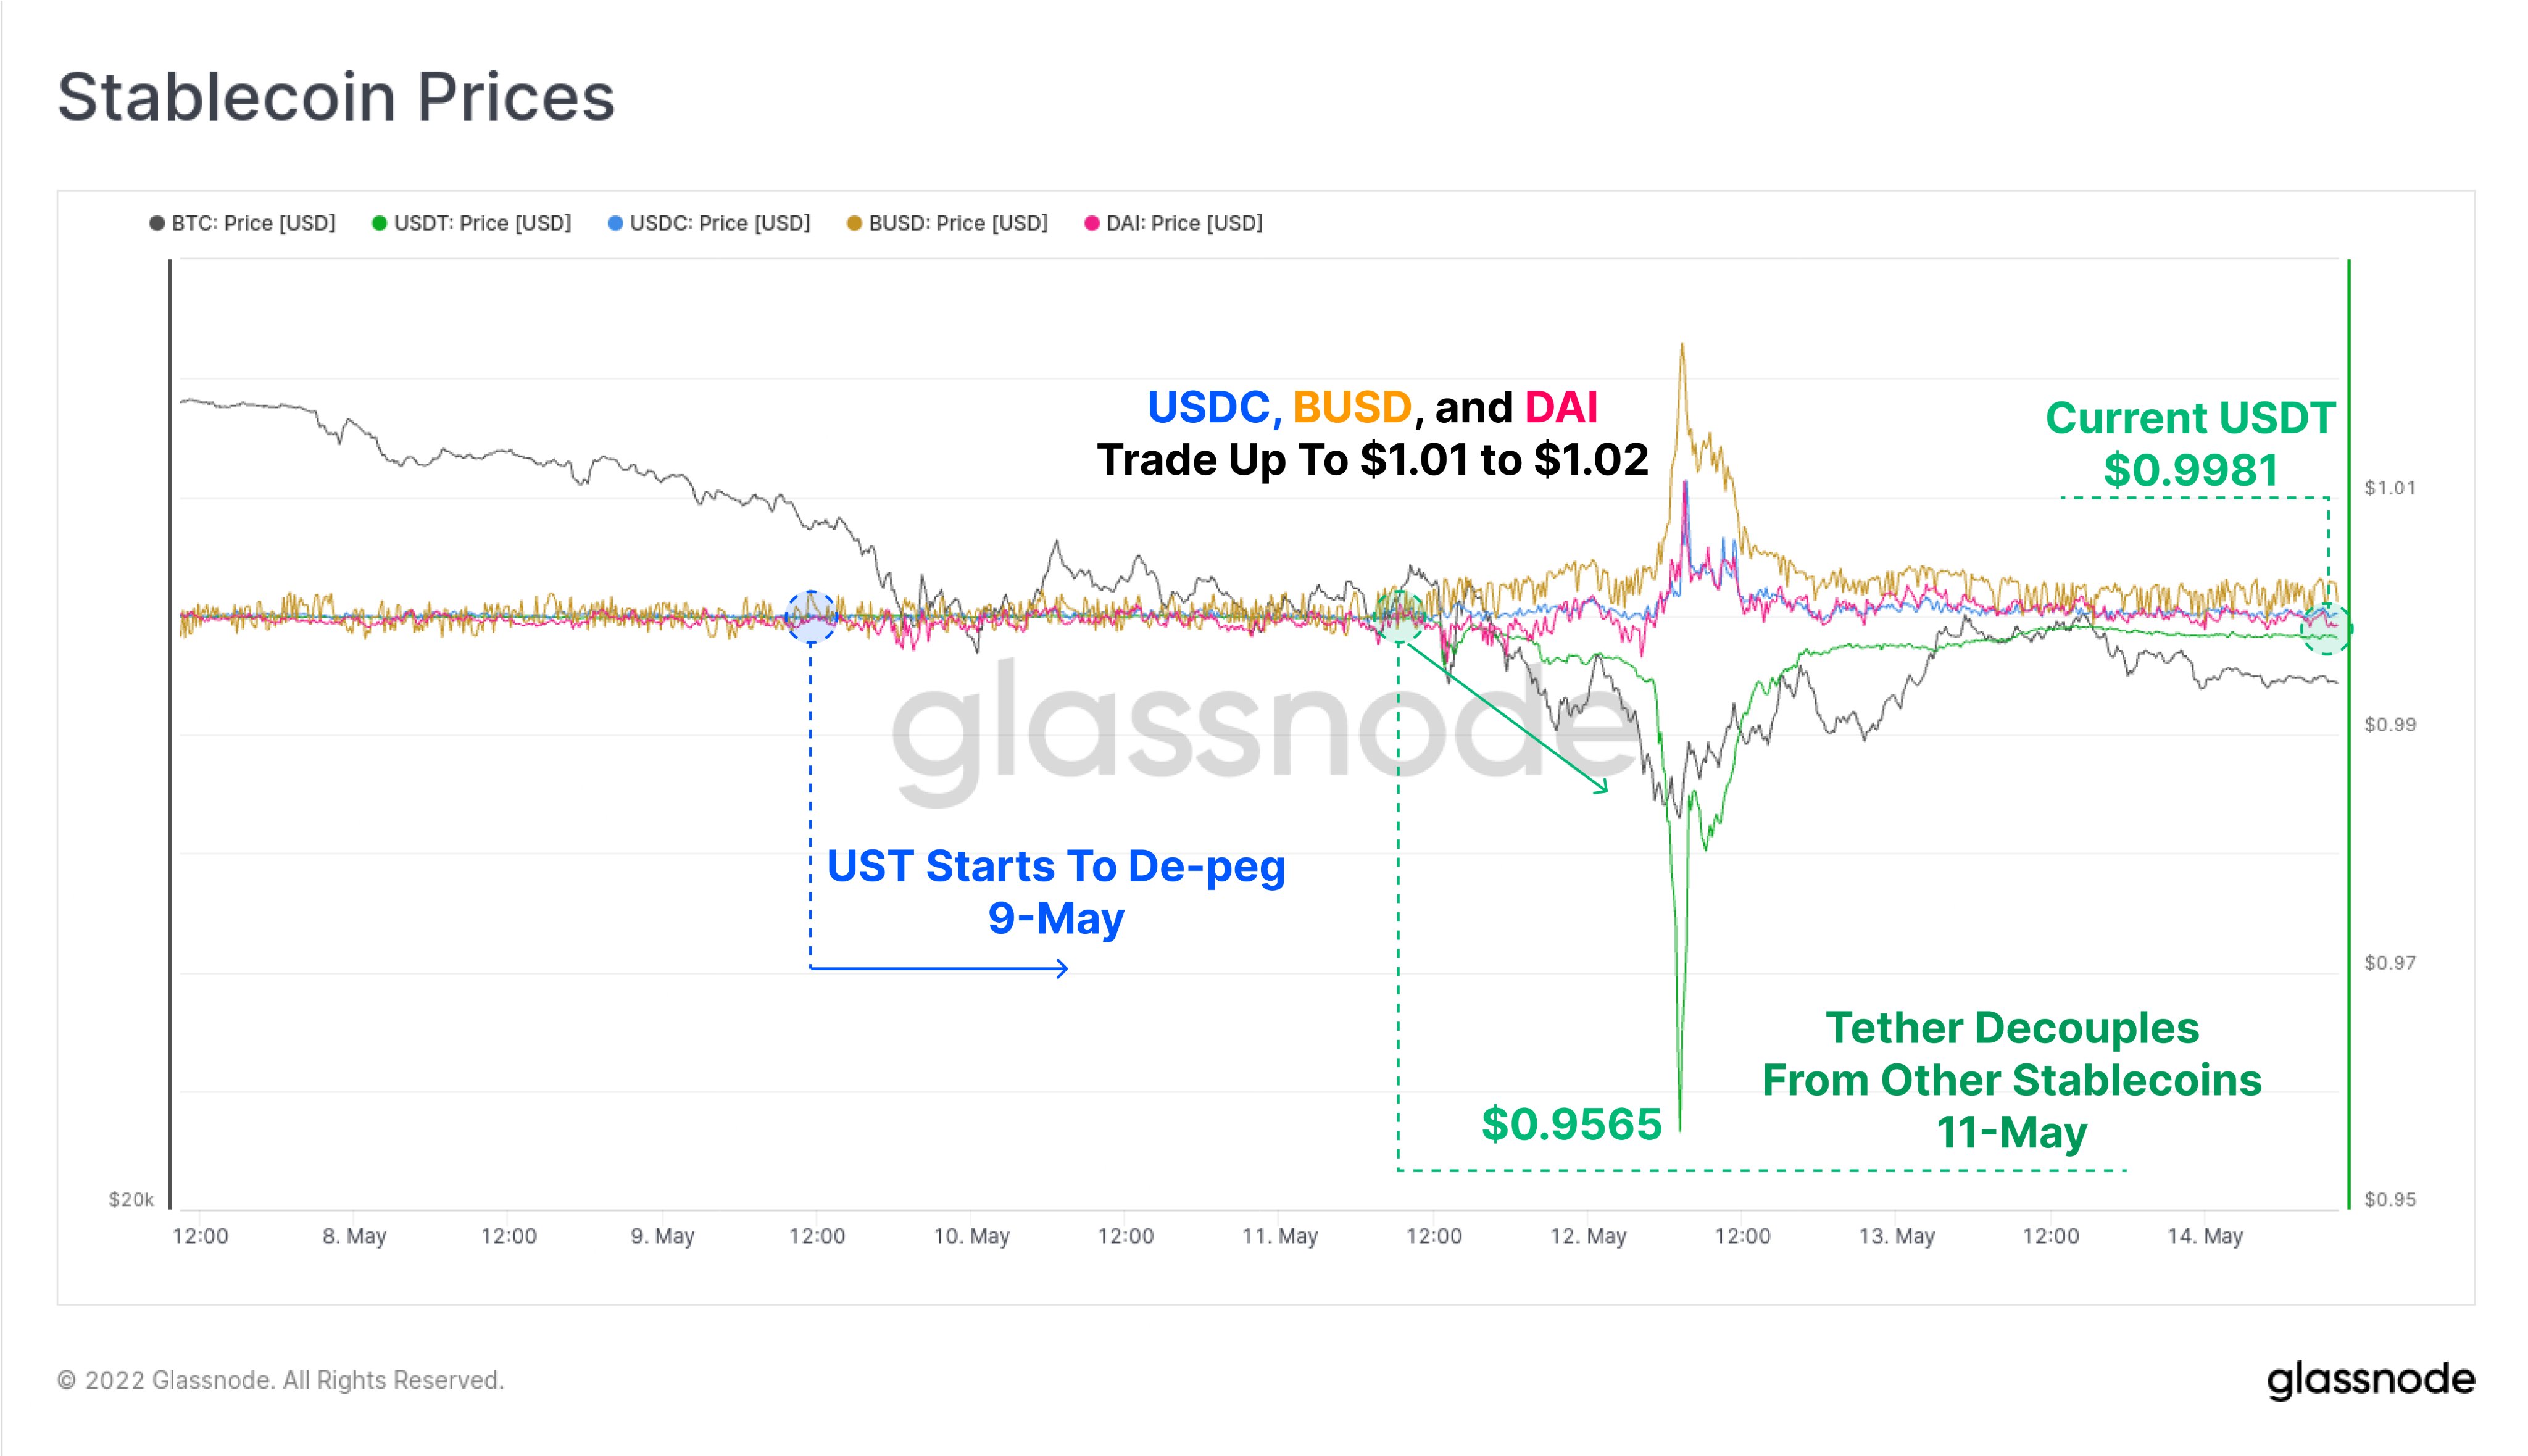
Task: Click the Current USDT $0.9981 label
Action: click(2190, 444)
